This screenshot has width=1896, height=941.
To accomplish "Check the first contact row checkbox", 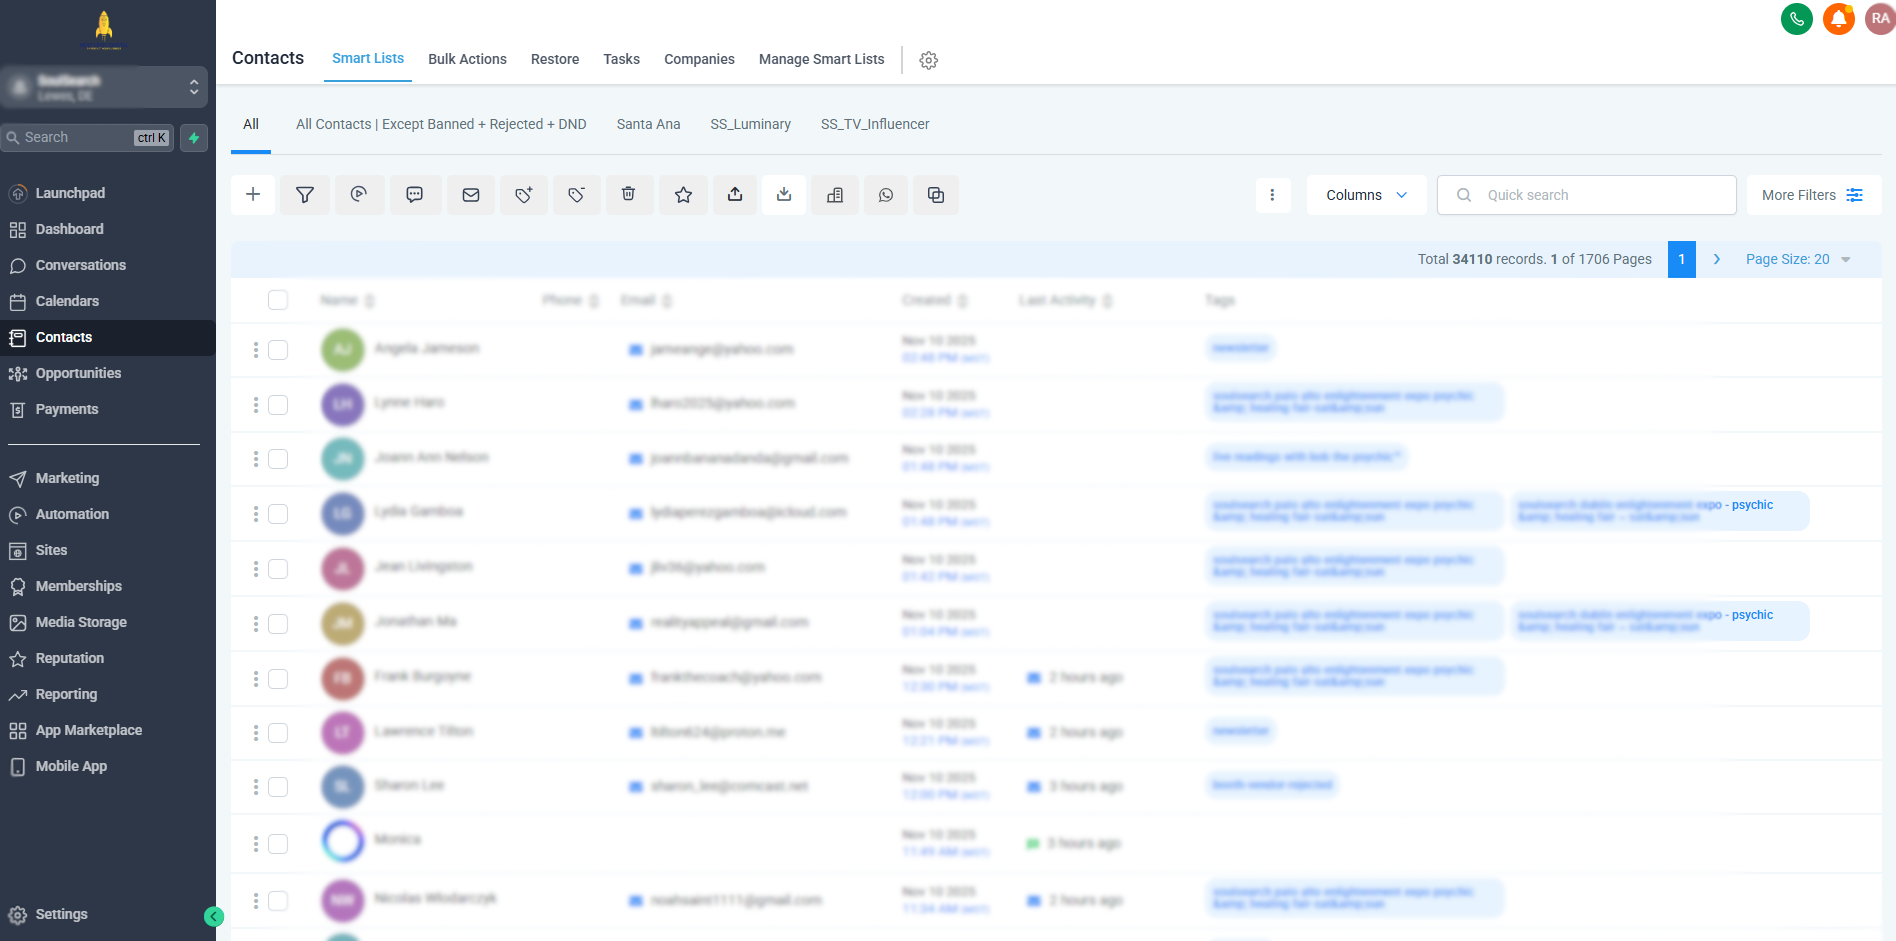I will pos(278,350).
